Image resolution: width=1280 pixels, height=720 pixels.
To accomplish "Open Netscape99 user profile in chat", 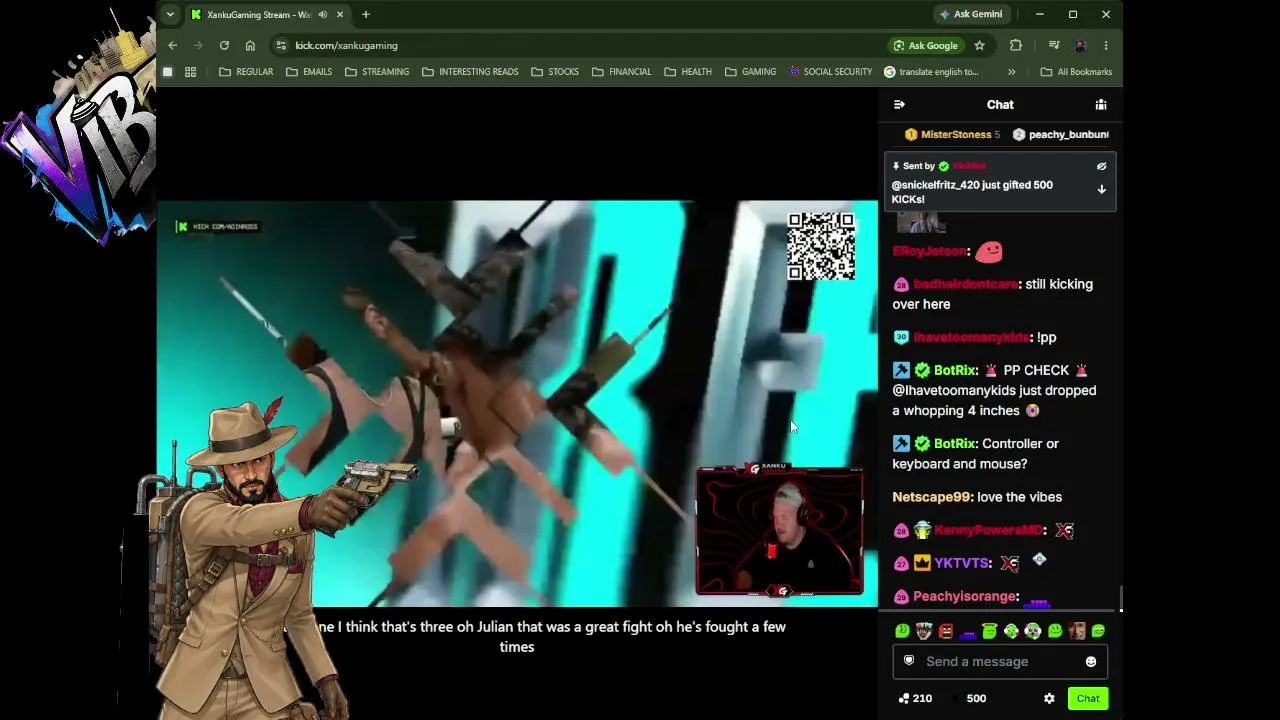I will coord(931,497).
